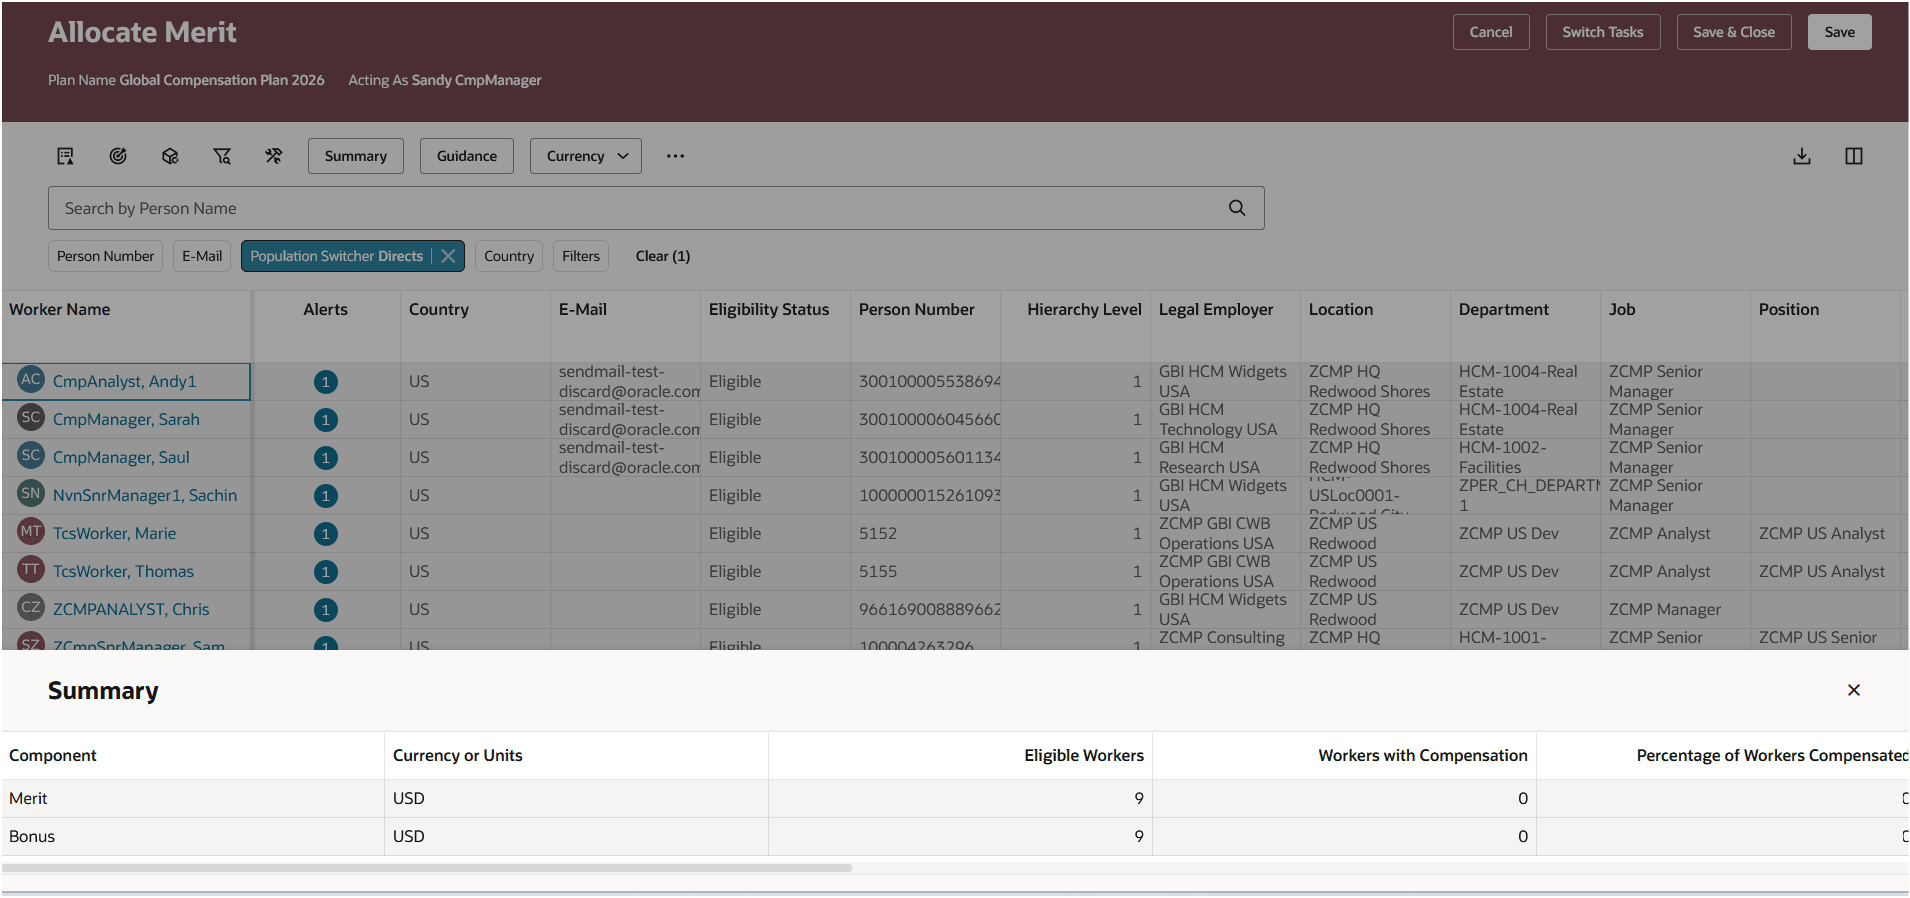
Task: Focus the Search by Person Name field
Action: tap(656, 208)
